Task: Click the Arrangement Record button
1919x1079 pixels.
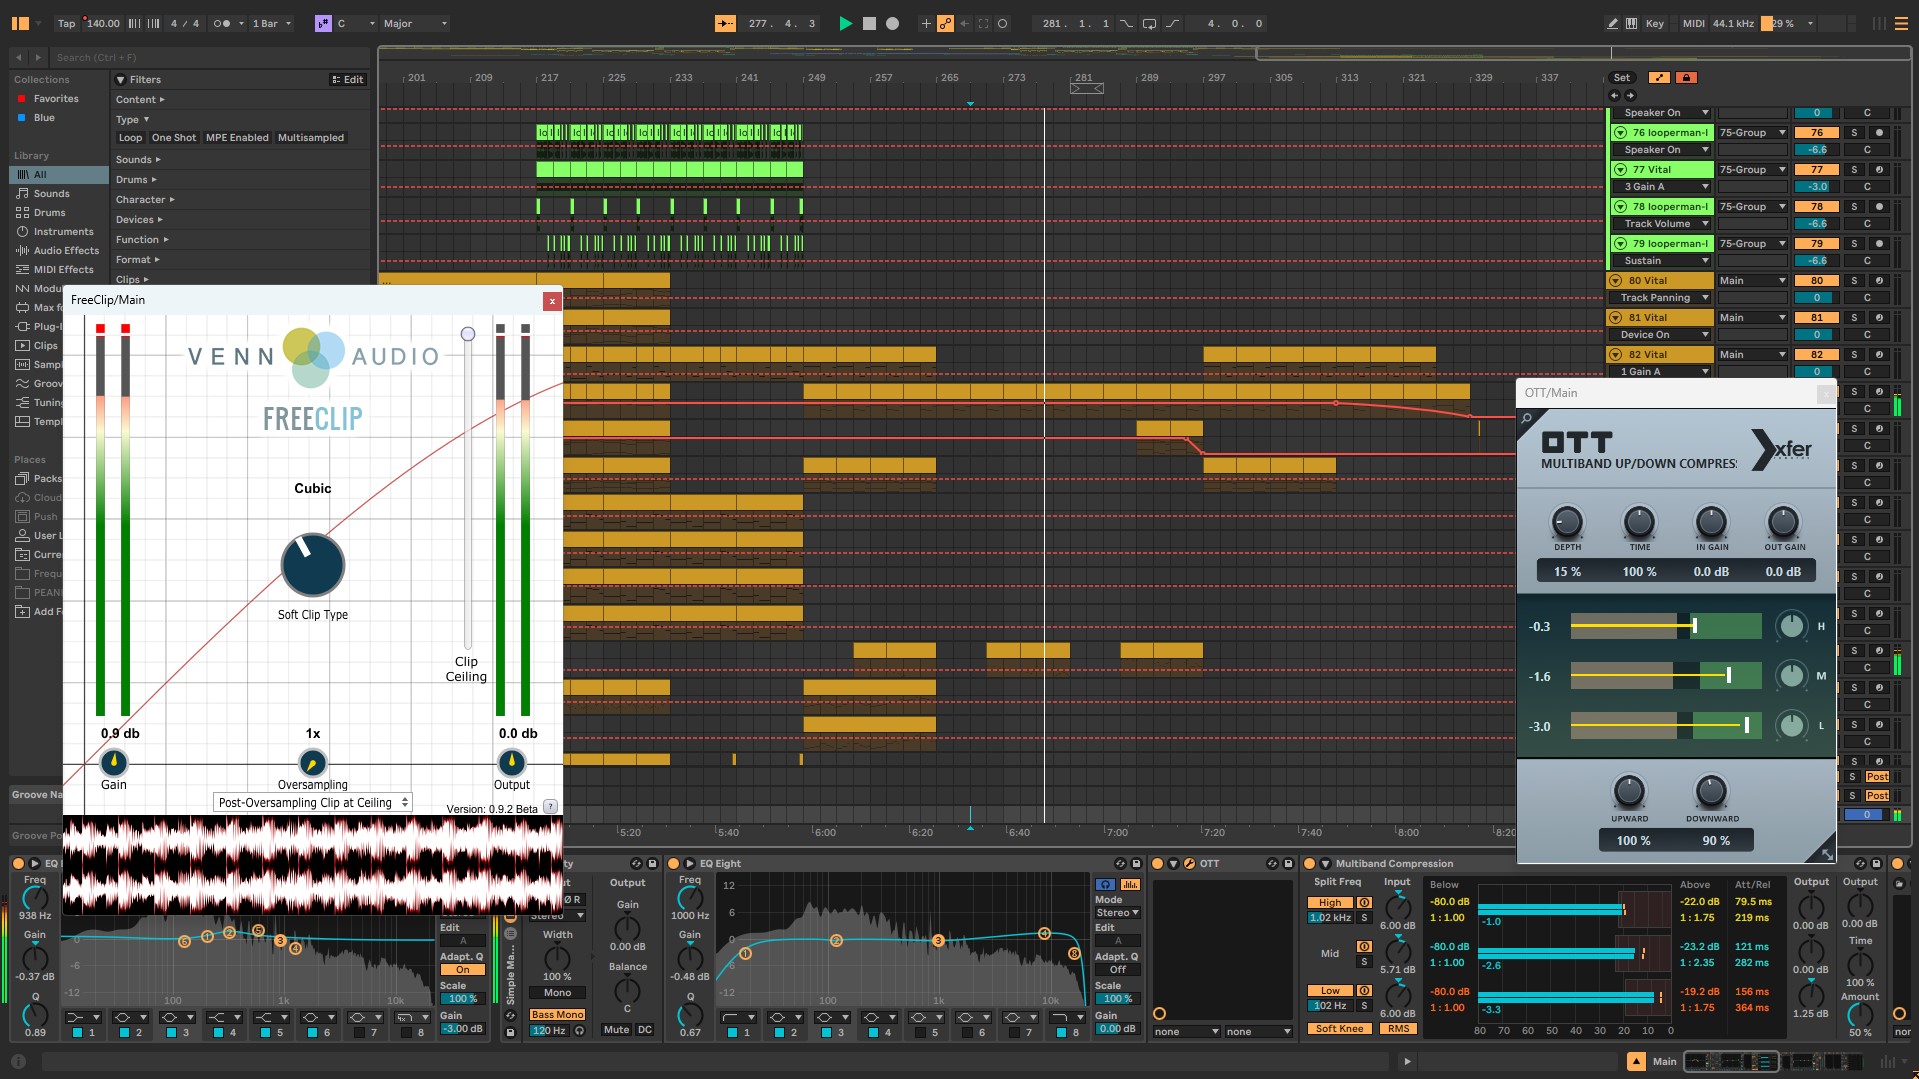Action: (893, 23)
